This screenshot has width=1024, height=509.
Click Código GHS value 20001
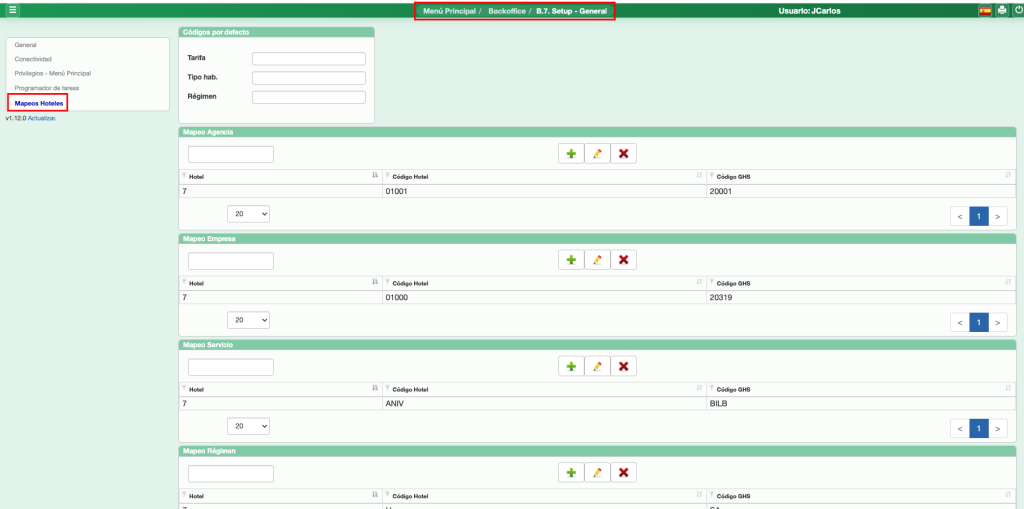720,191
